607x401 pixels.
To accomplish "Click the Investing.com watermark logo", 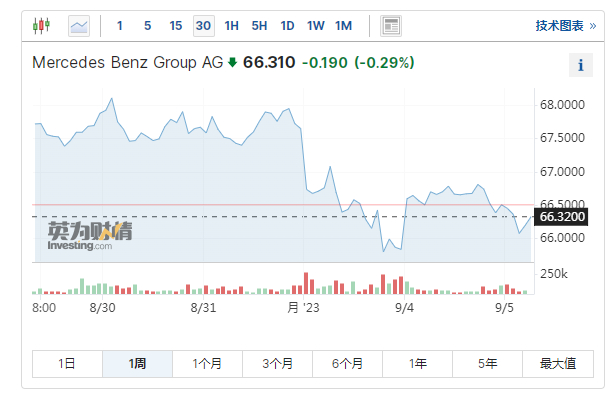I will 90,236.
